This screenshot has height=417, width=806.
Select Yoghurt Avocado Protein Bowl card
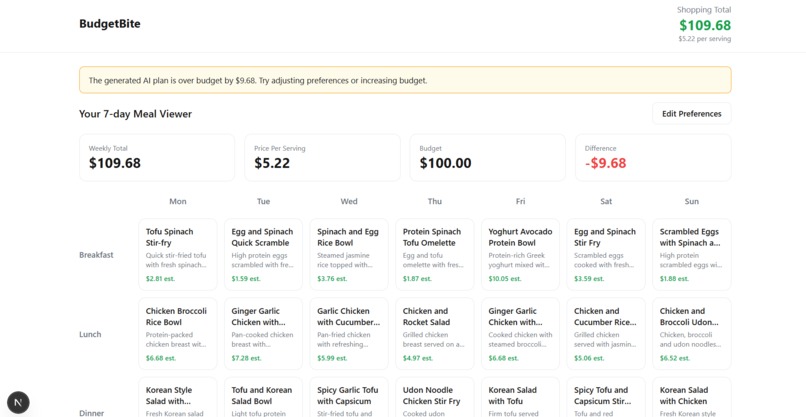coord(520,255)
